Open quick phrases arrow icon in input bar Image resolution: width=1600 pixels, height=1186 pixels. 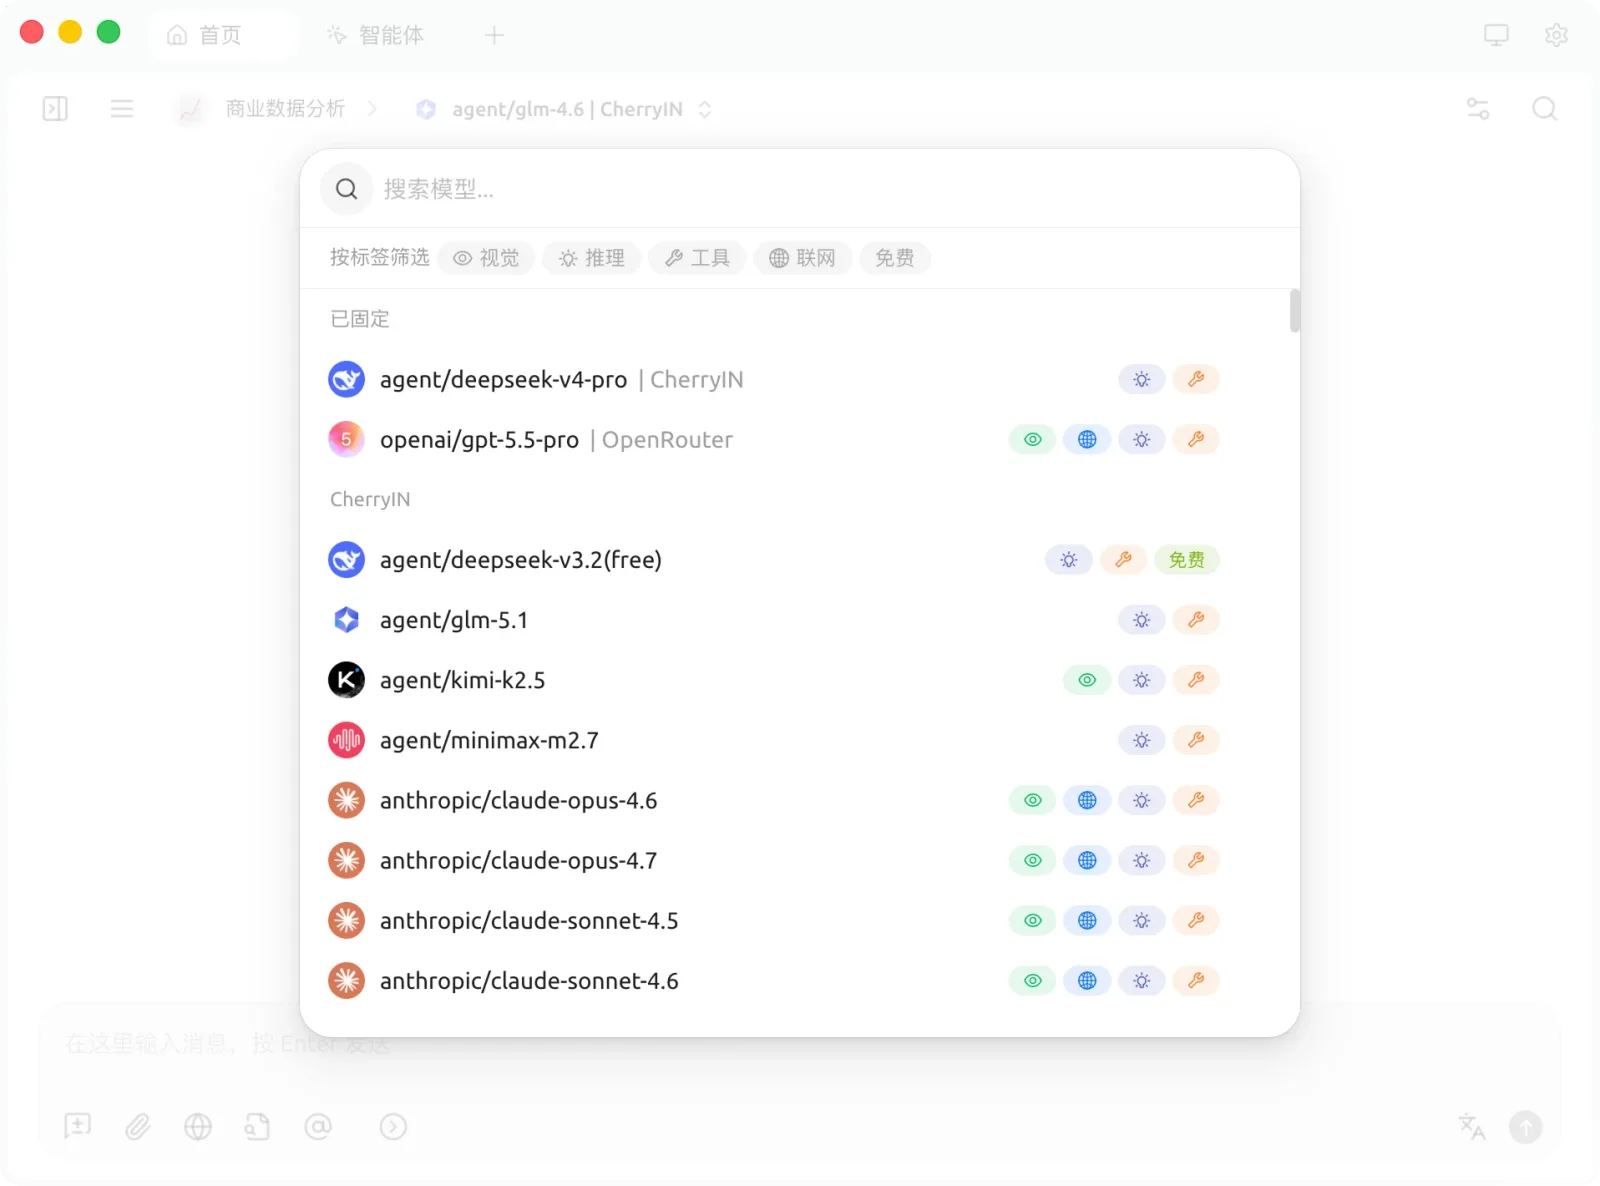[x=393, y=1127]
